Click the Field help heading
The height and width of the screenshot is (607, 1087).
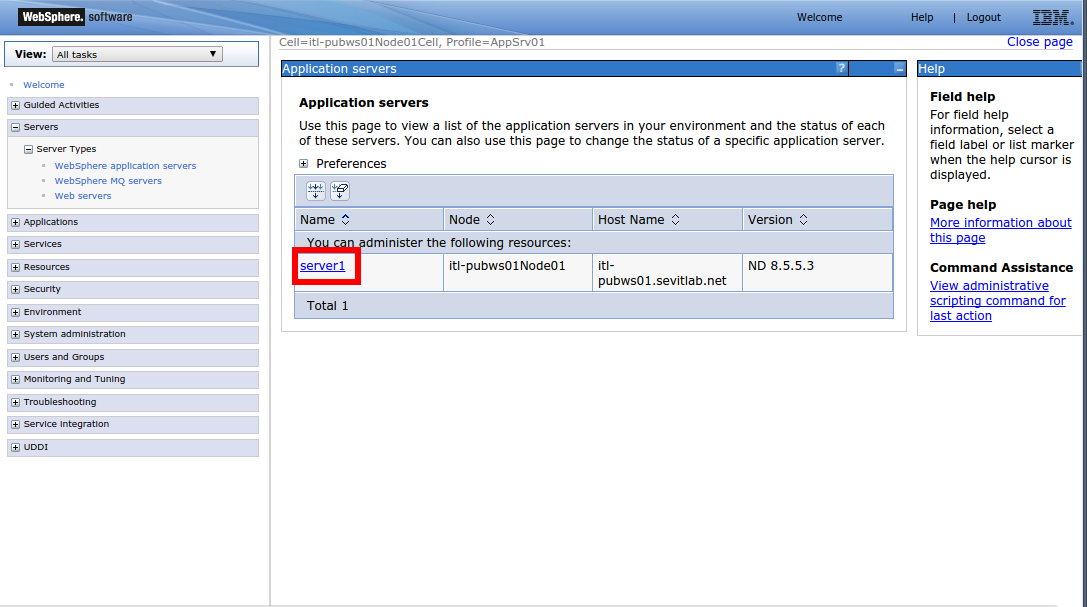coord(962,97)
